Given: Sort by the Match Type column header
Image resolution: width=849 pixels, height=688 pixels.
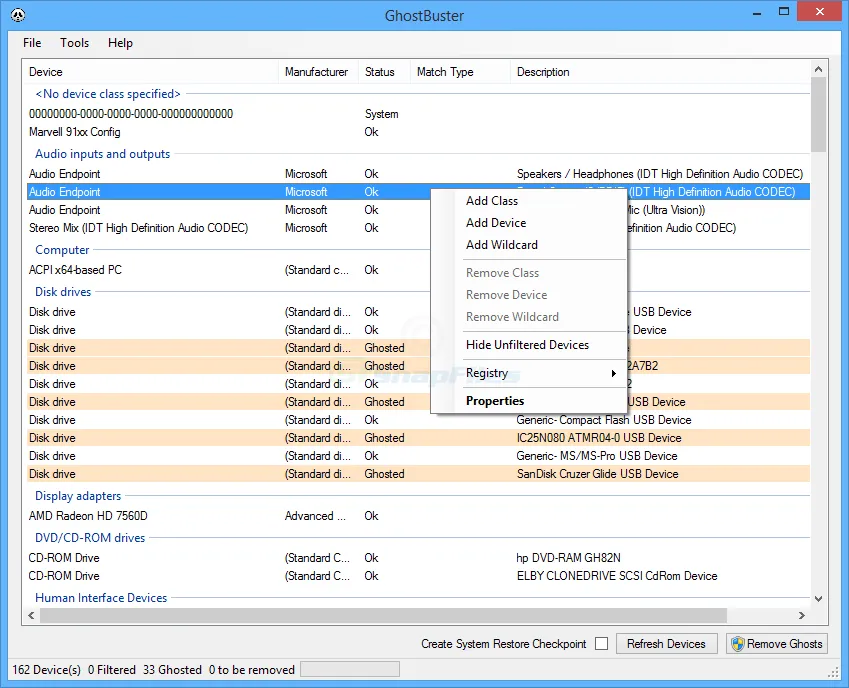Looking at the screenshot, I should [x=460, y=72].
